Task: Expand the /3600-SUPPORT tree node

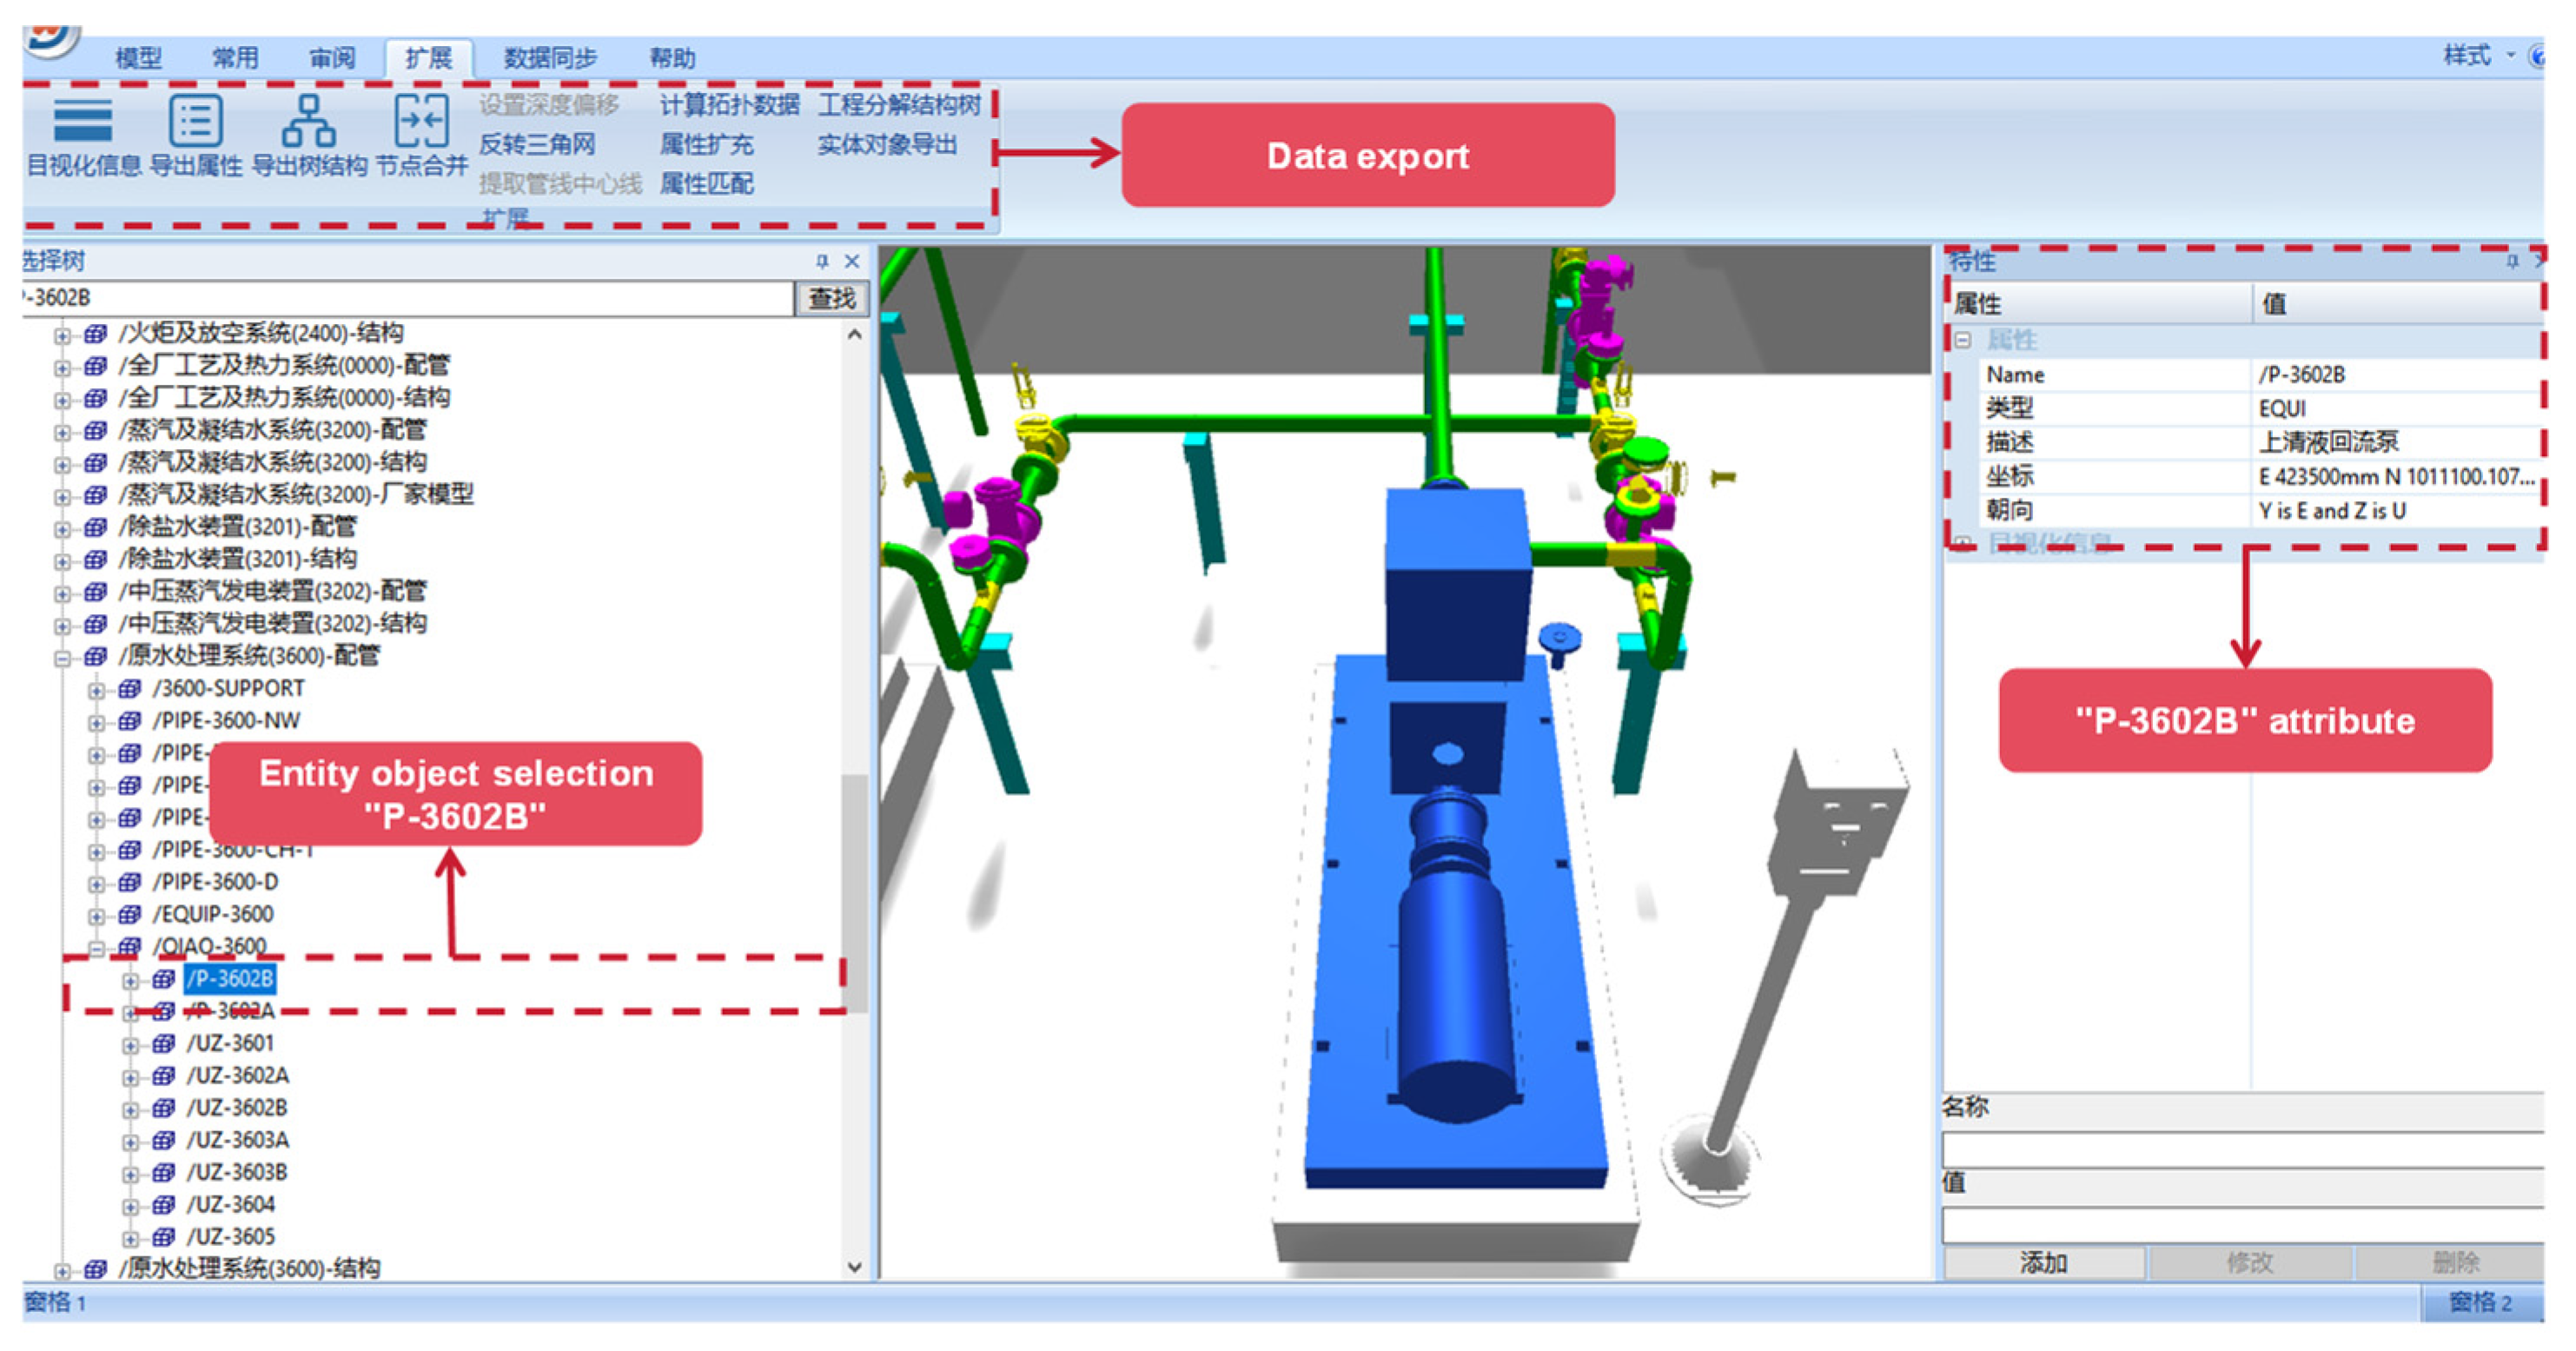Action: pos(96,690)
